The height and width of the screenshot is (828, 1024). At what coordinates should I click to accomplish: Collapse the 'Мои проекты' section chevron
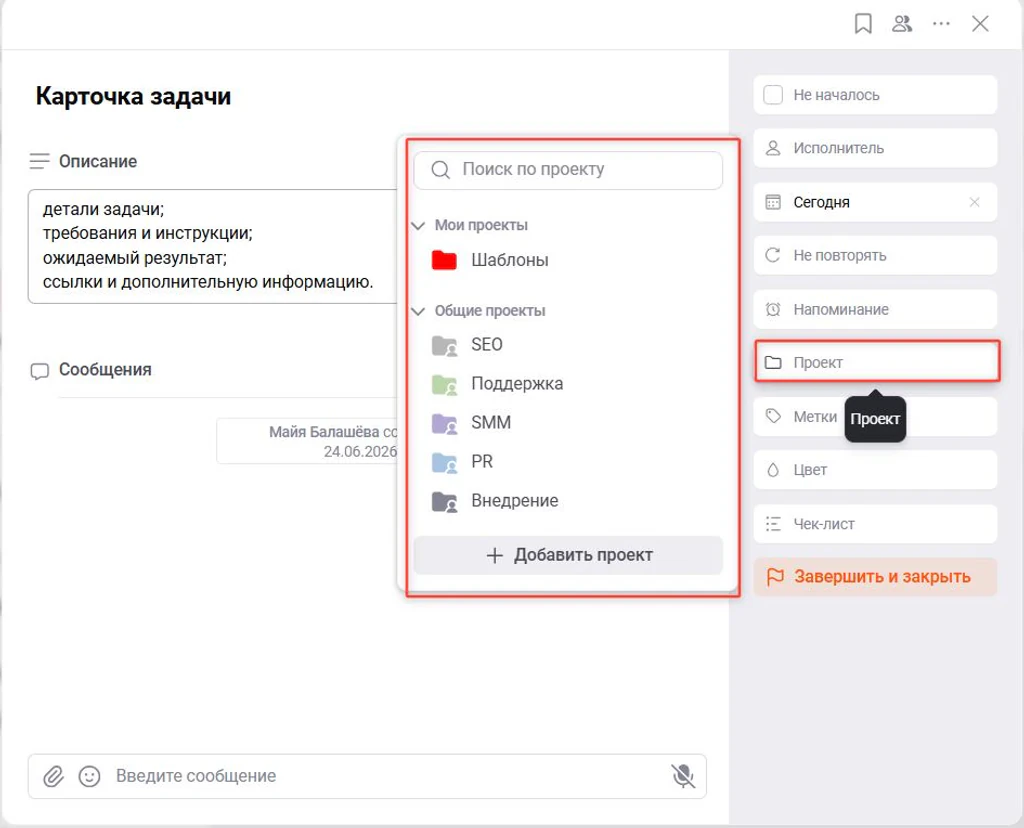(x=418, y=226)
